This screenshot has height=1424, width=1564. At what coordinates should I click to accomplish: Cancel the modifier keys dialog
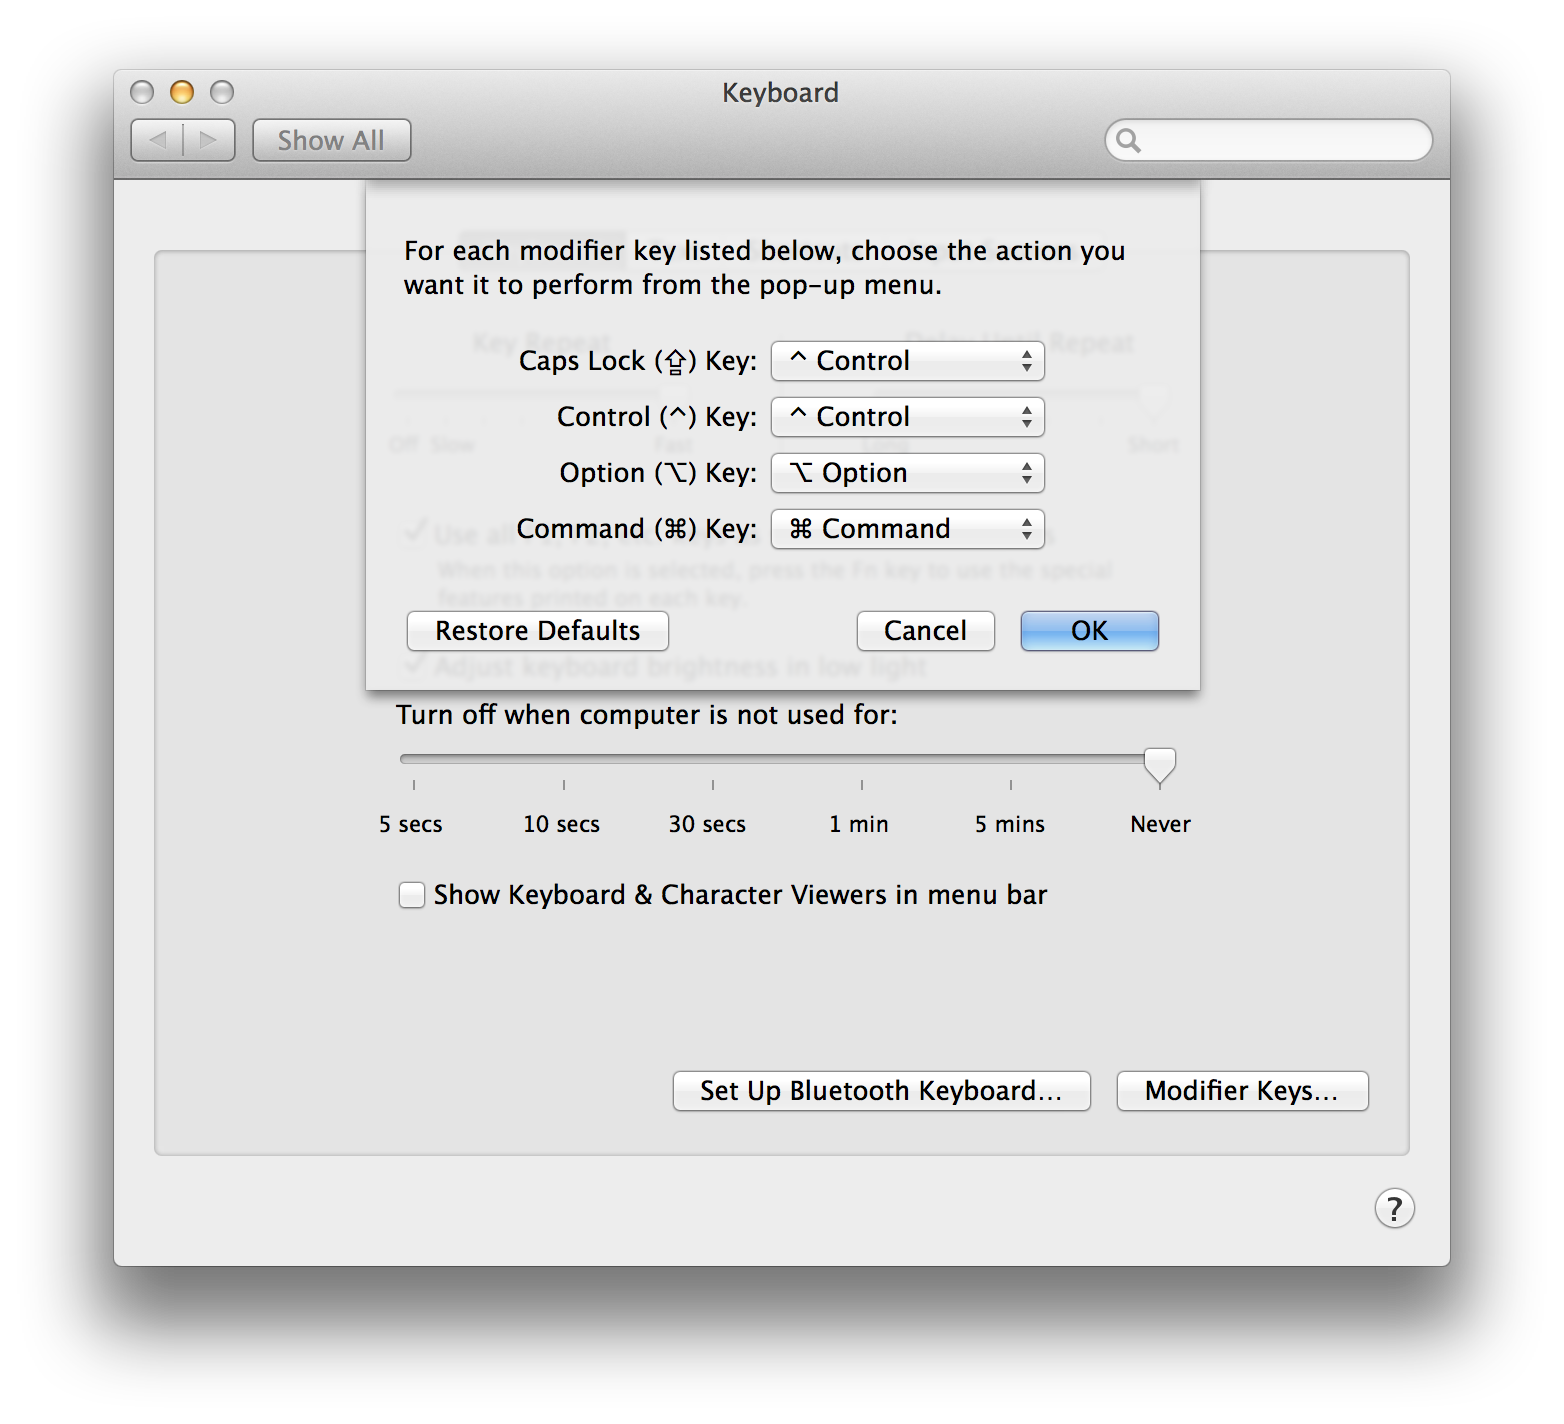pos(925,631)
